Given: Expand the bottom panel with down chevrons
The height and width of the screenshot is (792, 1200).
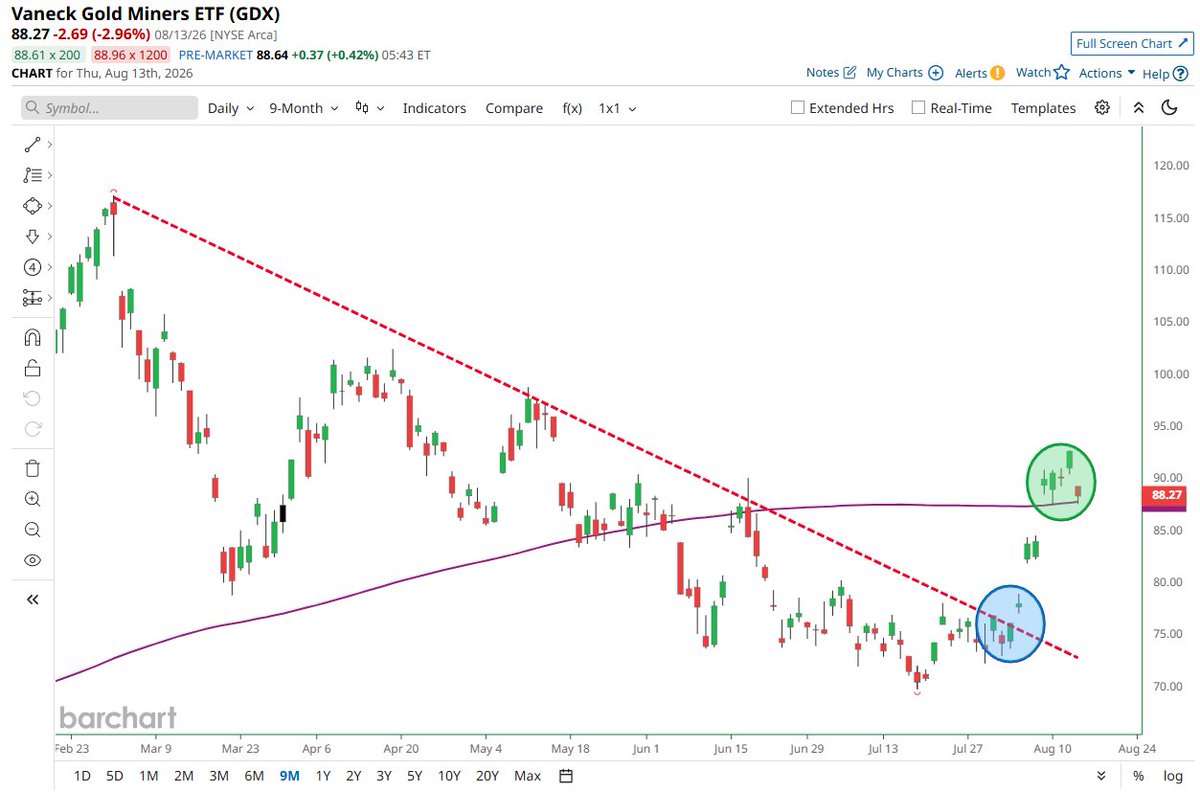Looking at the screenshot, I should [1101, 776].
